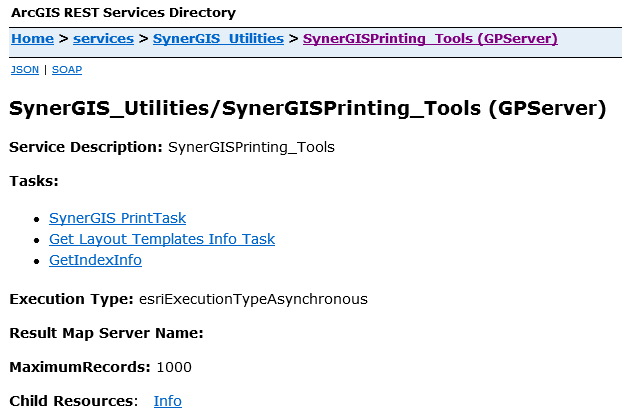This screenshot has width=622, height=419.
Task: Click the Child Resources label
Action: pos(73,401)
